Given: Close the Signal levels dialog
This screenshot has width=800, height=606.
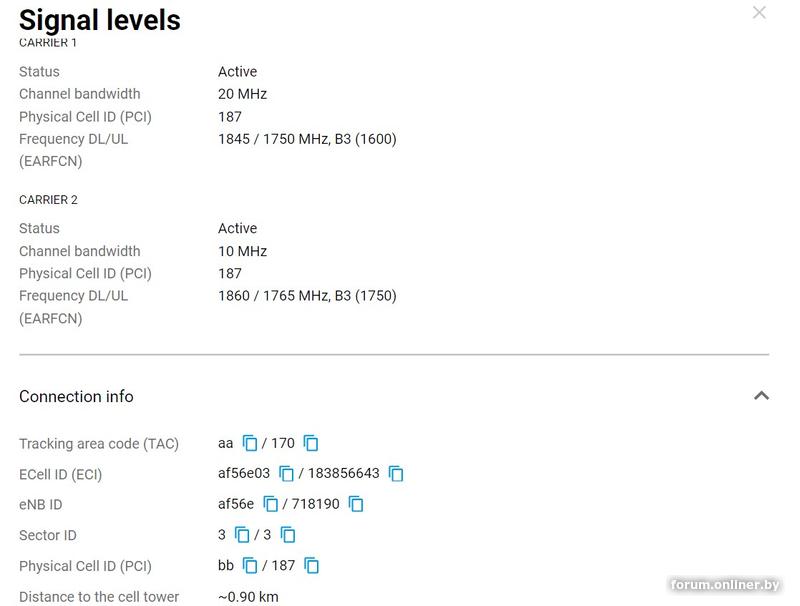Looking at the screenshot, I should pos(759,13).
